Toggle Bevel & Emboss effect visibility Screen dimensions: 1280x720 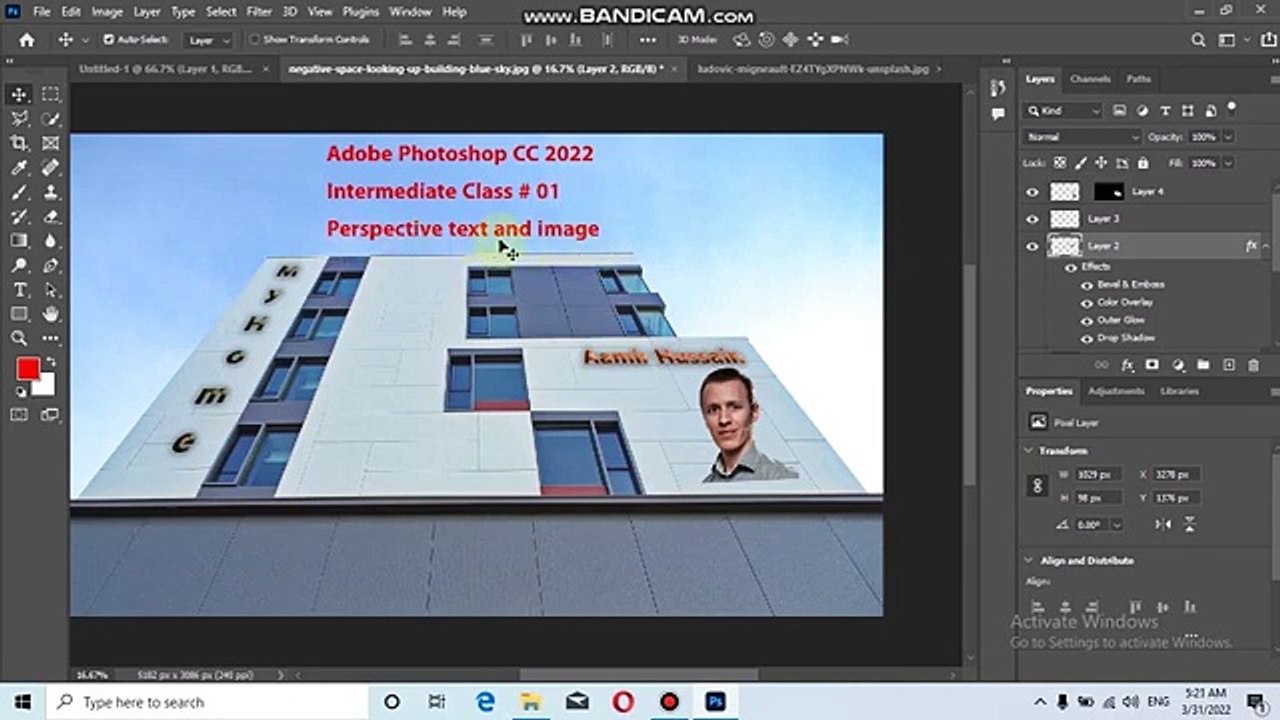(x=1087, y=285)
